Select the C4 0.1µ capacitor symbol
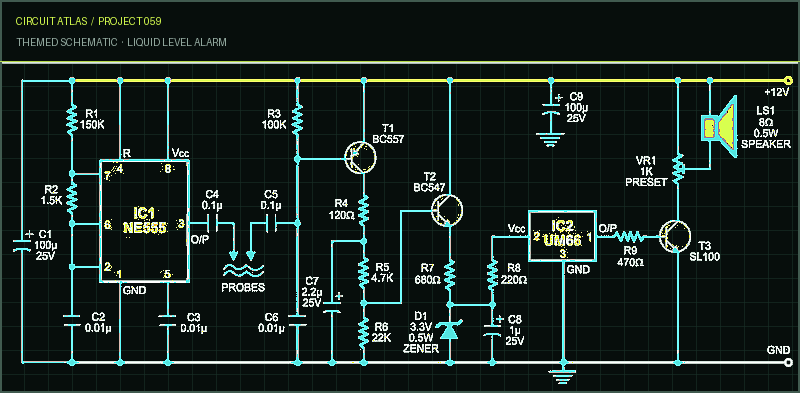This screenshot has height=393, width=800. click(213, 223)
